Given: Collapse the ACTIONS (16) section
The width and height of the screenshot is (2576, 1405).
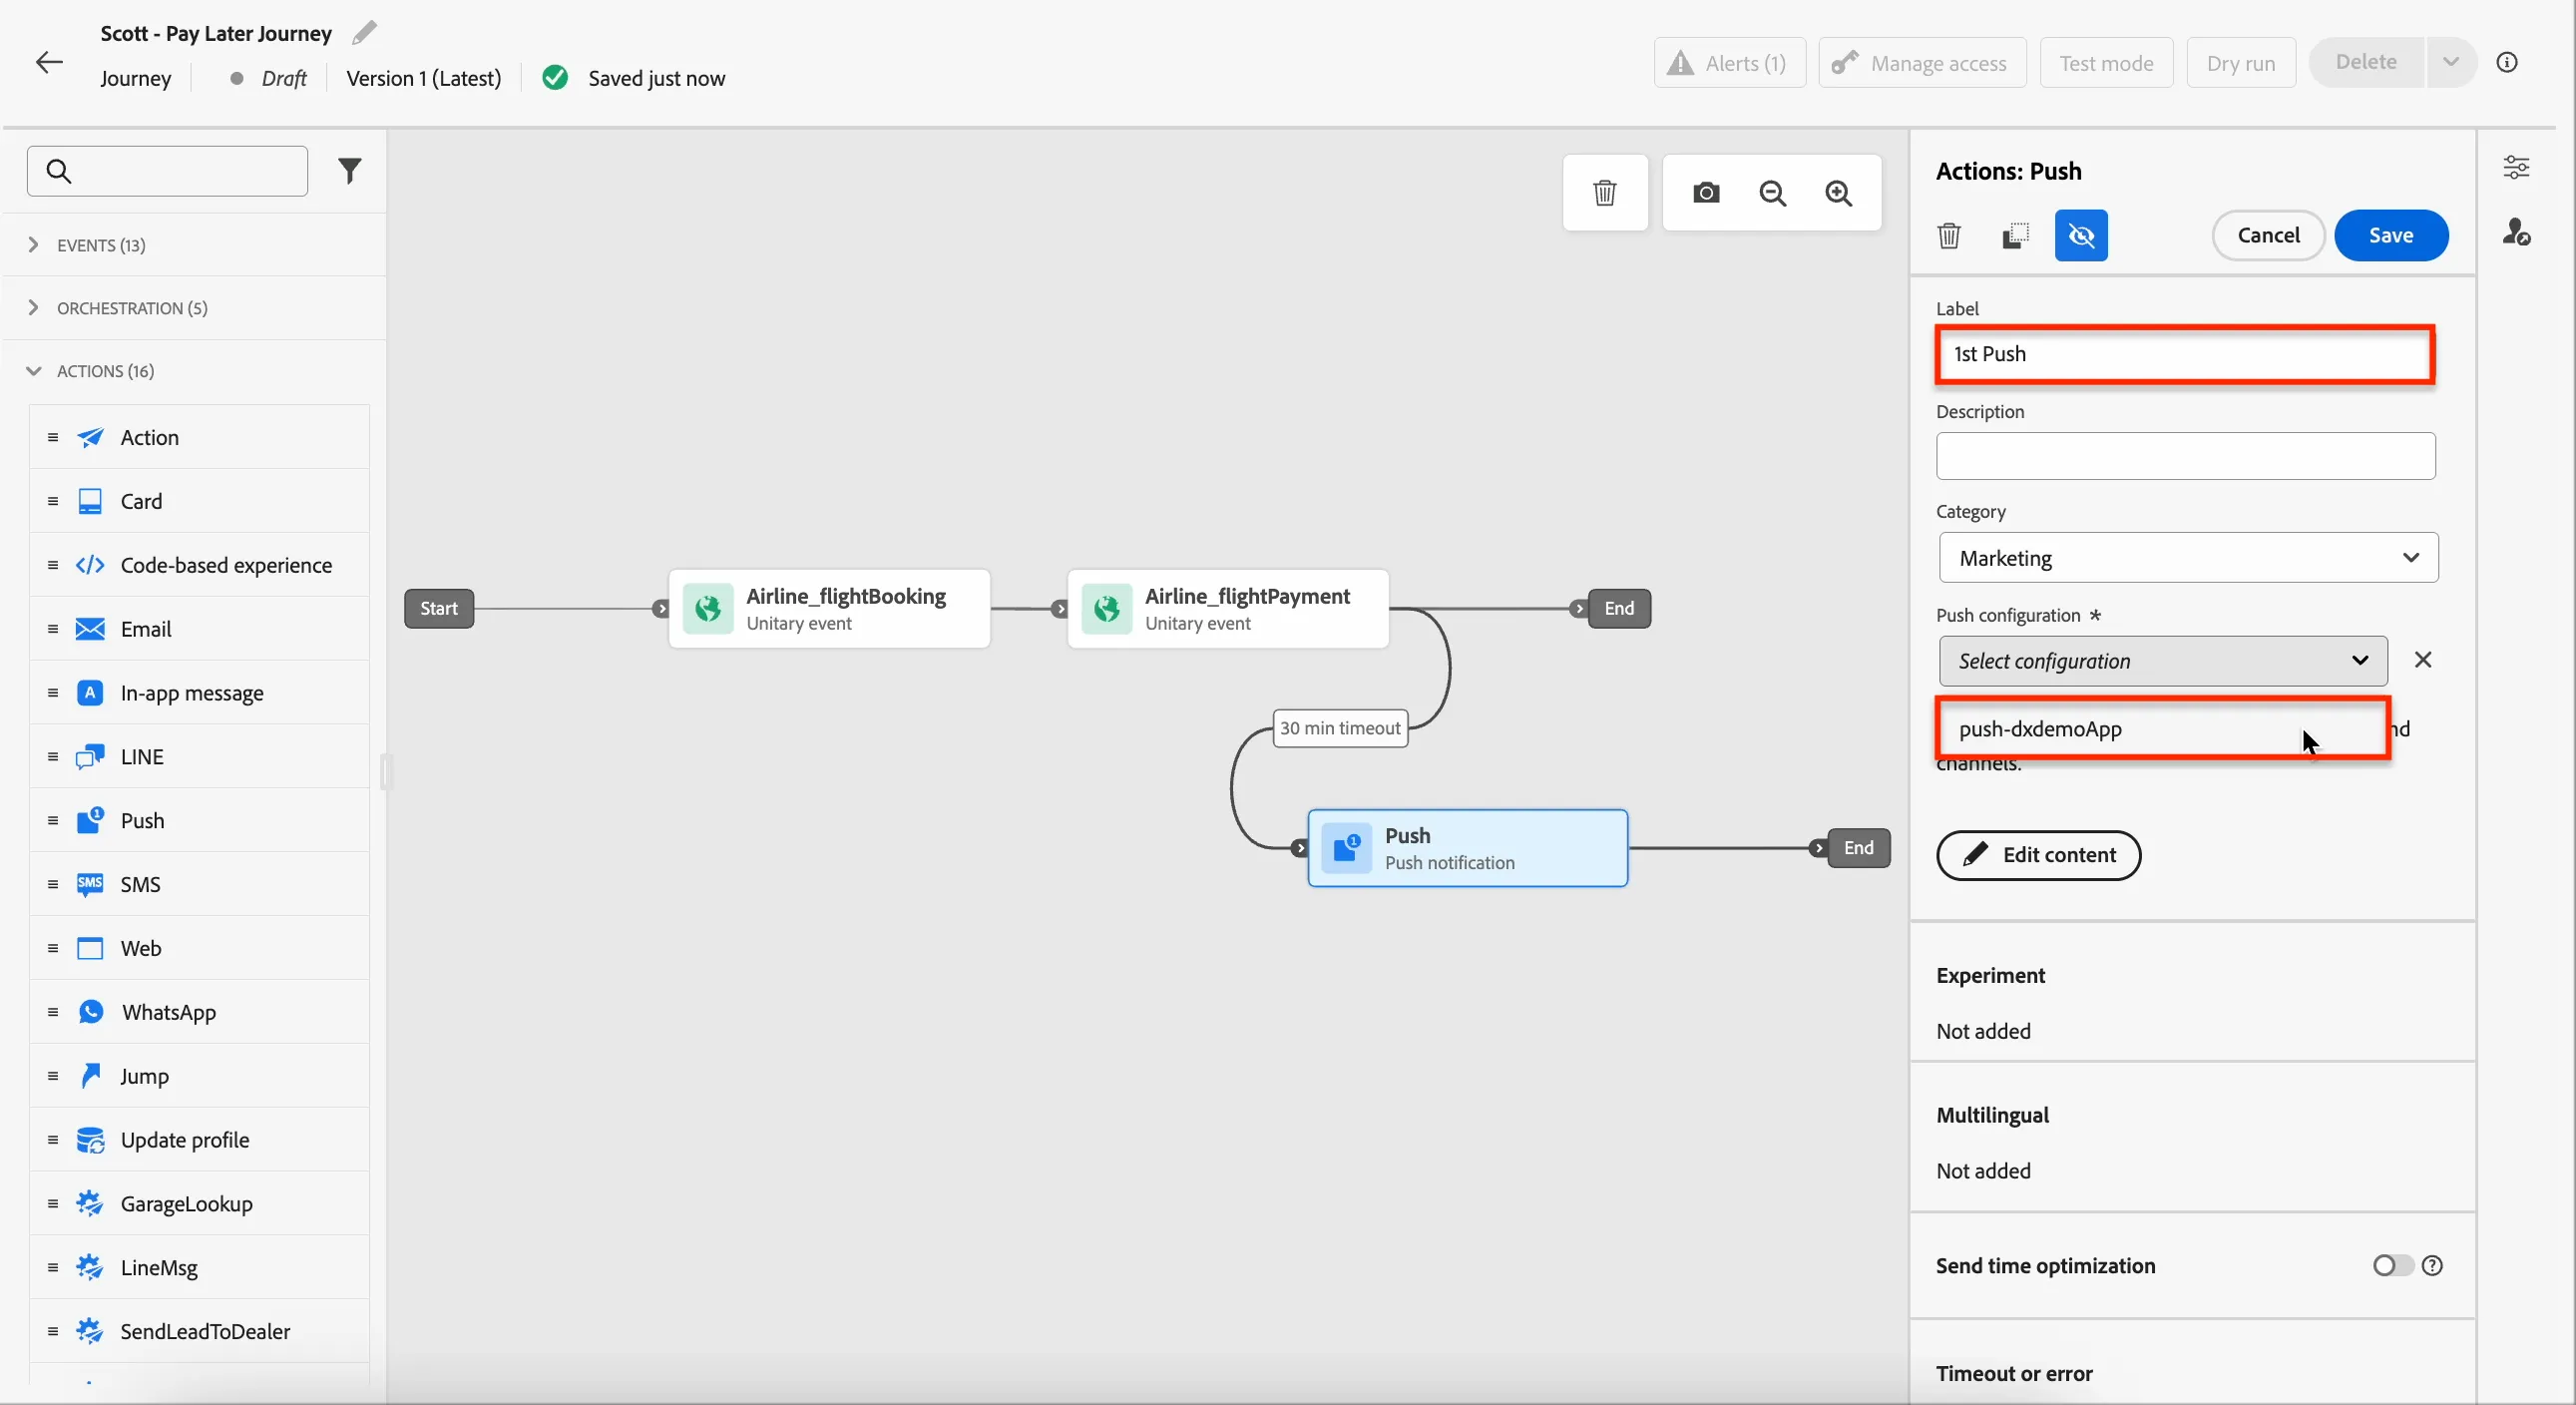Looking at the screenshot, I should pos(195,371).
